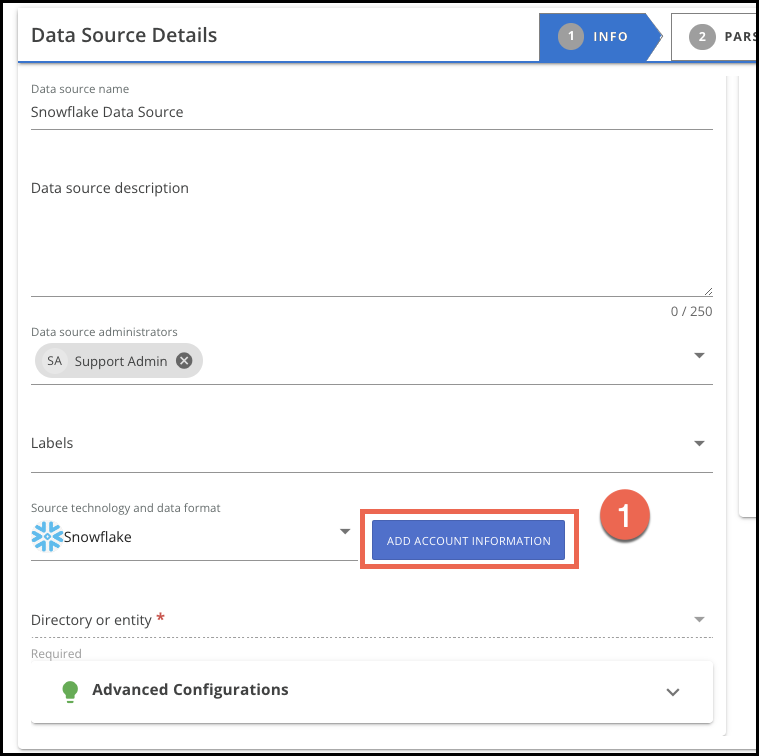Click the green lightbulb icon
This screenshot has width=759, height=756.
[70, 690]
